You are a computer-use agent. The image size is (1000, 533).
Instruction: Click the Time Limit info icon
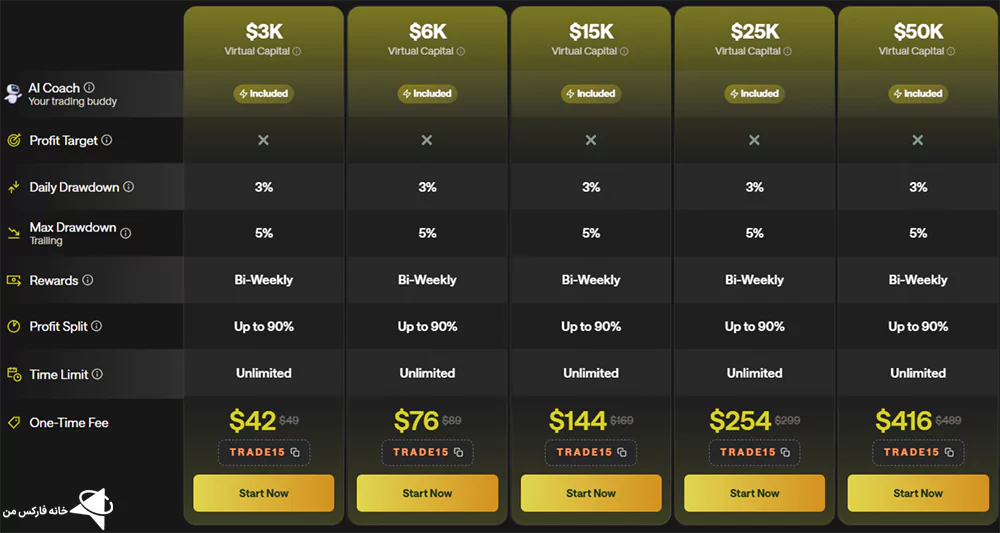click(x=97, y=374)
